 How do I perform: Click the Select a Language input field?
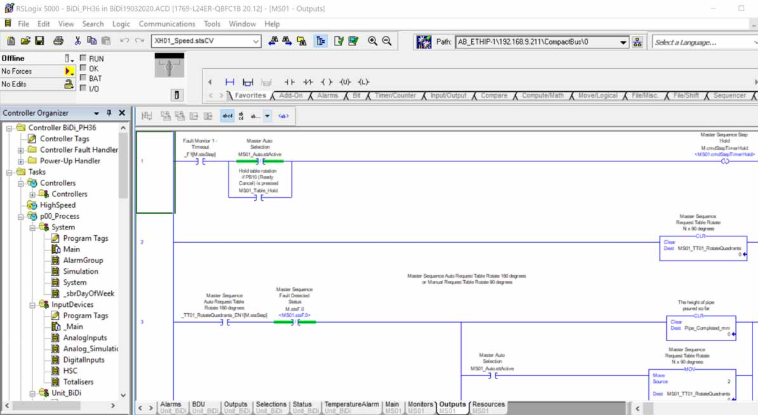tap(704, 43)
